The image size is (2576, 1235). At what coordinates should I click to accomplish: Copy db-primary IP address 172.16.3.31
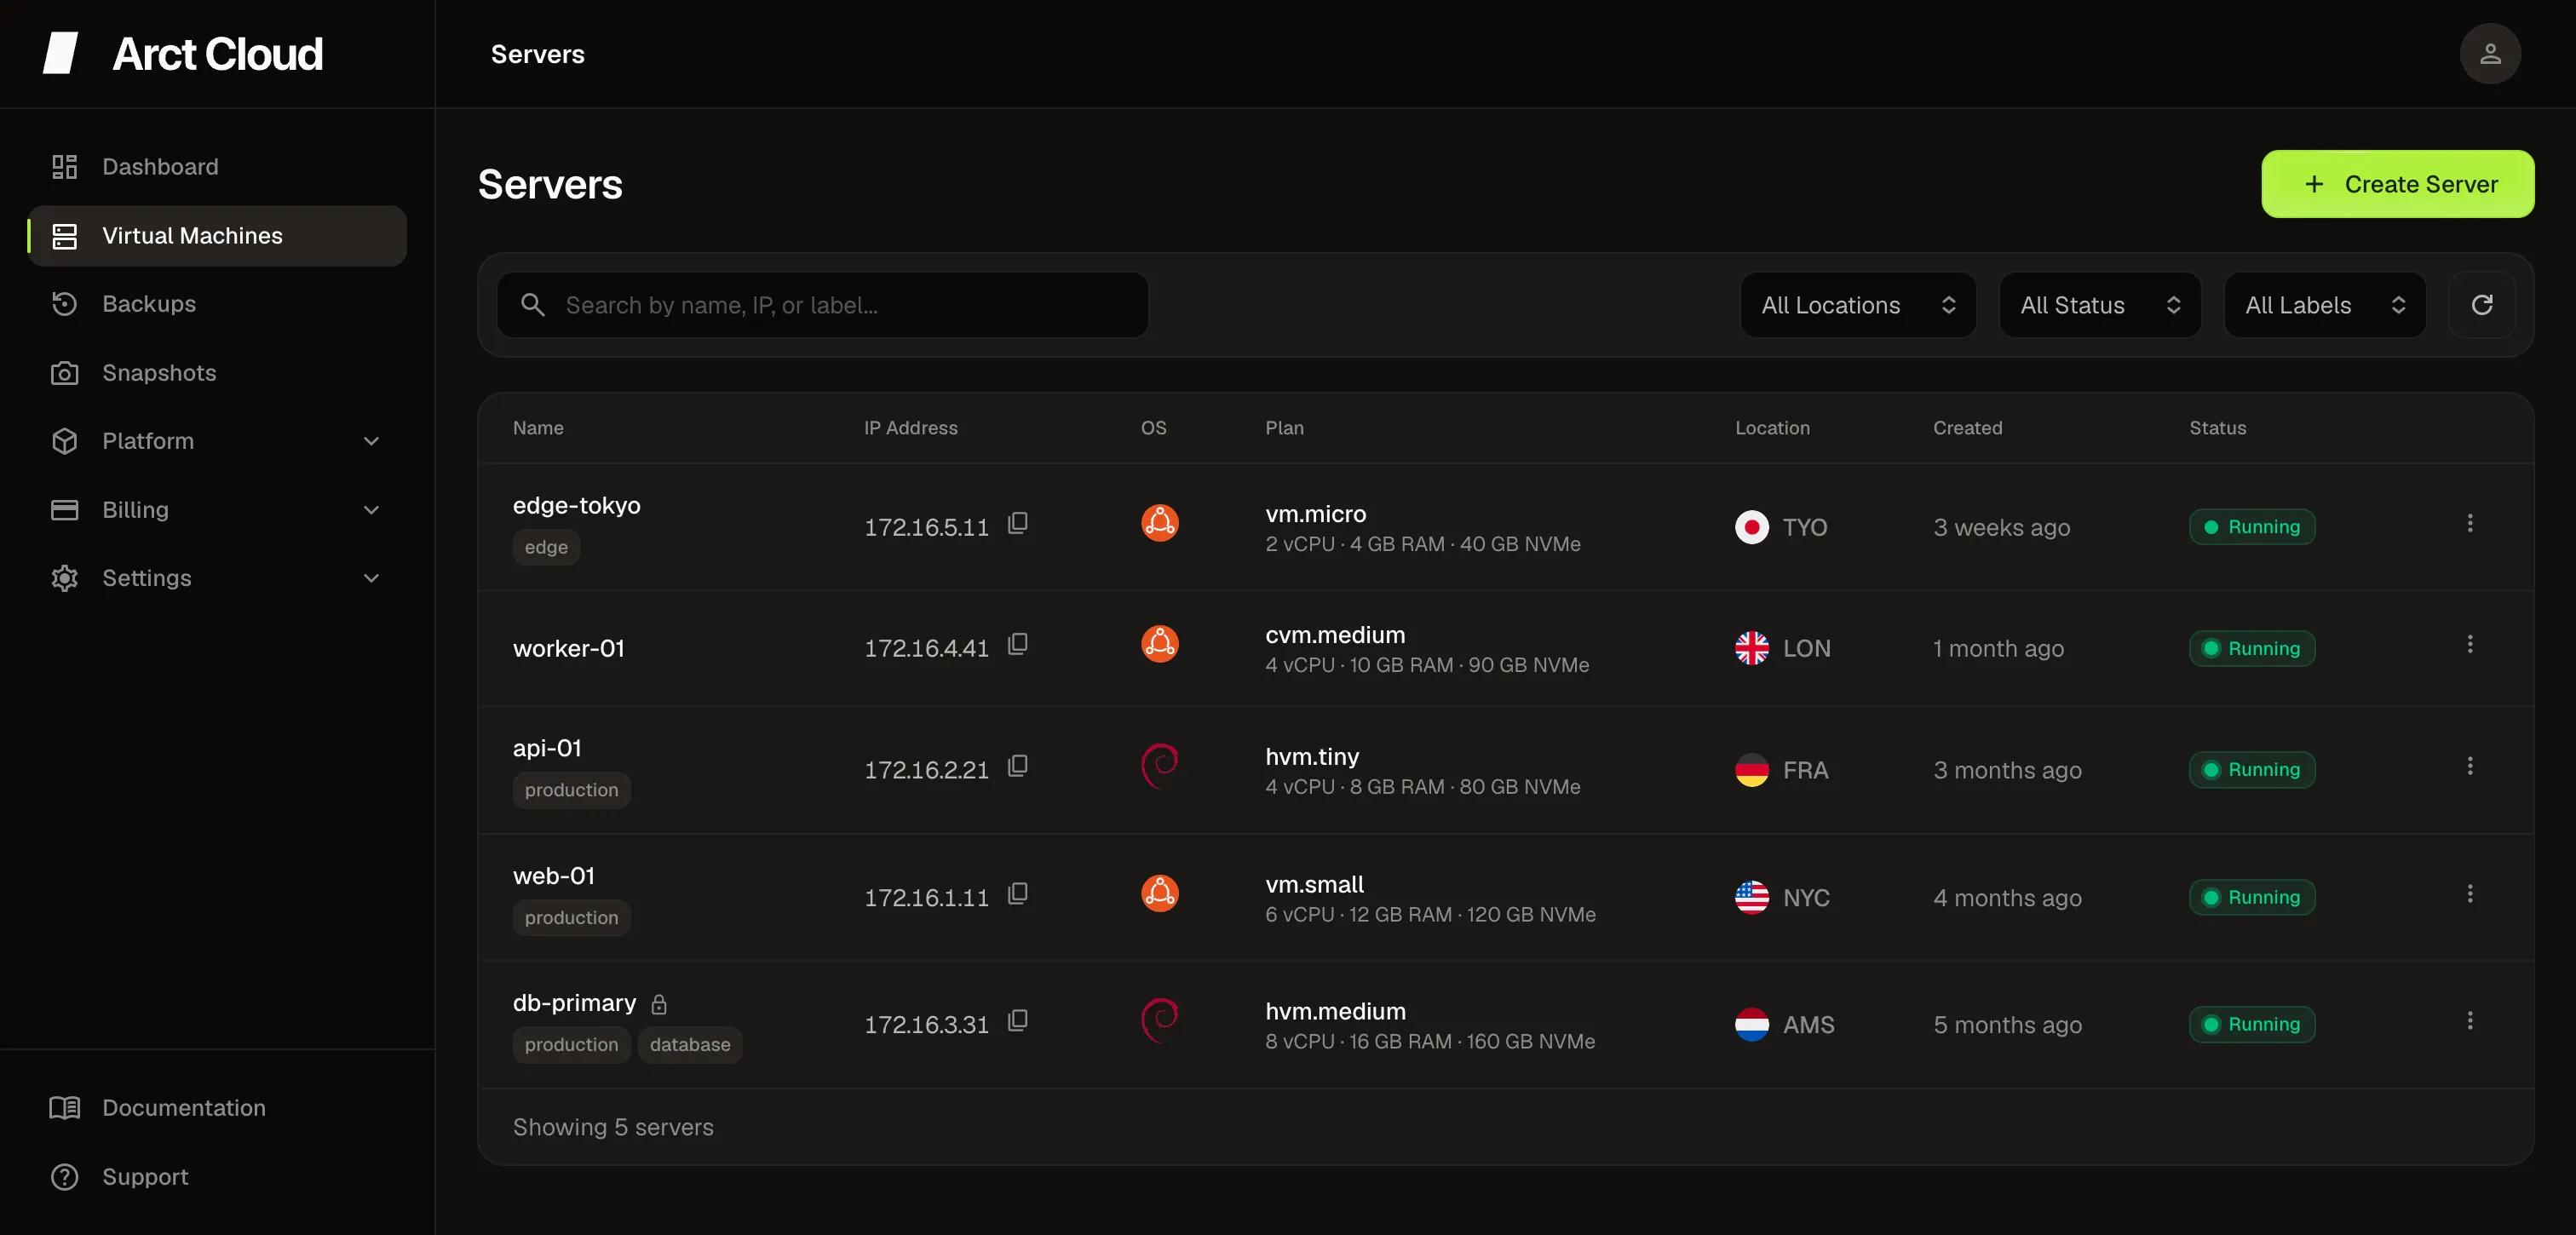click(1017, 1021)
